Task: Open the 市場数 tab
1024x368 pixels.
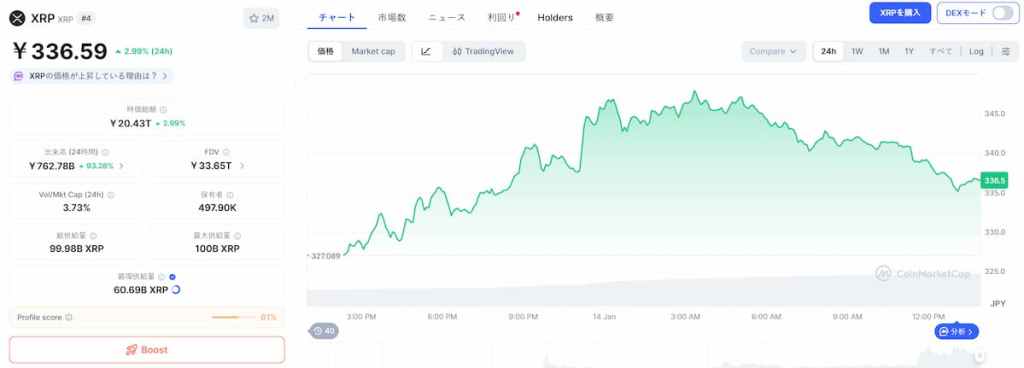Action: click(392, 18)
